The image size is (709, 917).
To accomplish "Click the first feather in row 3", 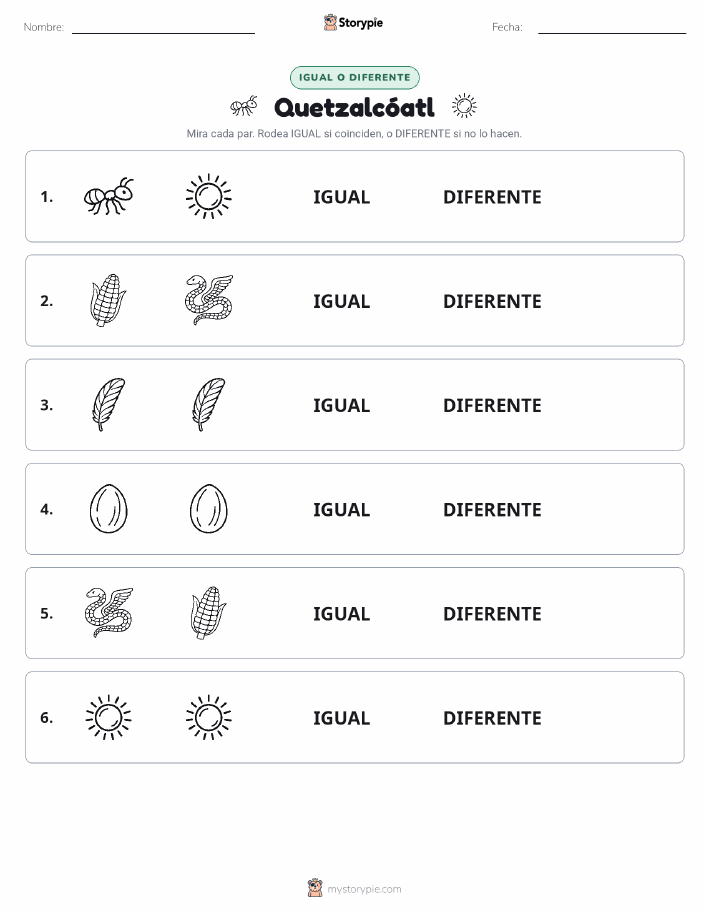I will click(x=109, y=404).
